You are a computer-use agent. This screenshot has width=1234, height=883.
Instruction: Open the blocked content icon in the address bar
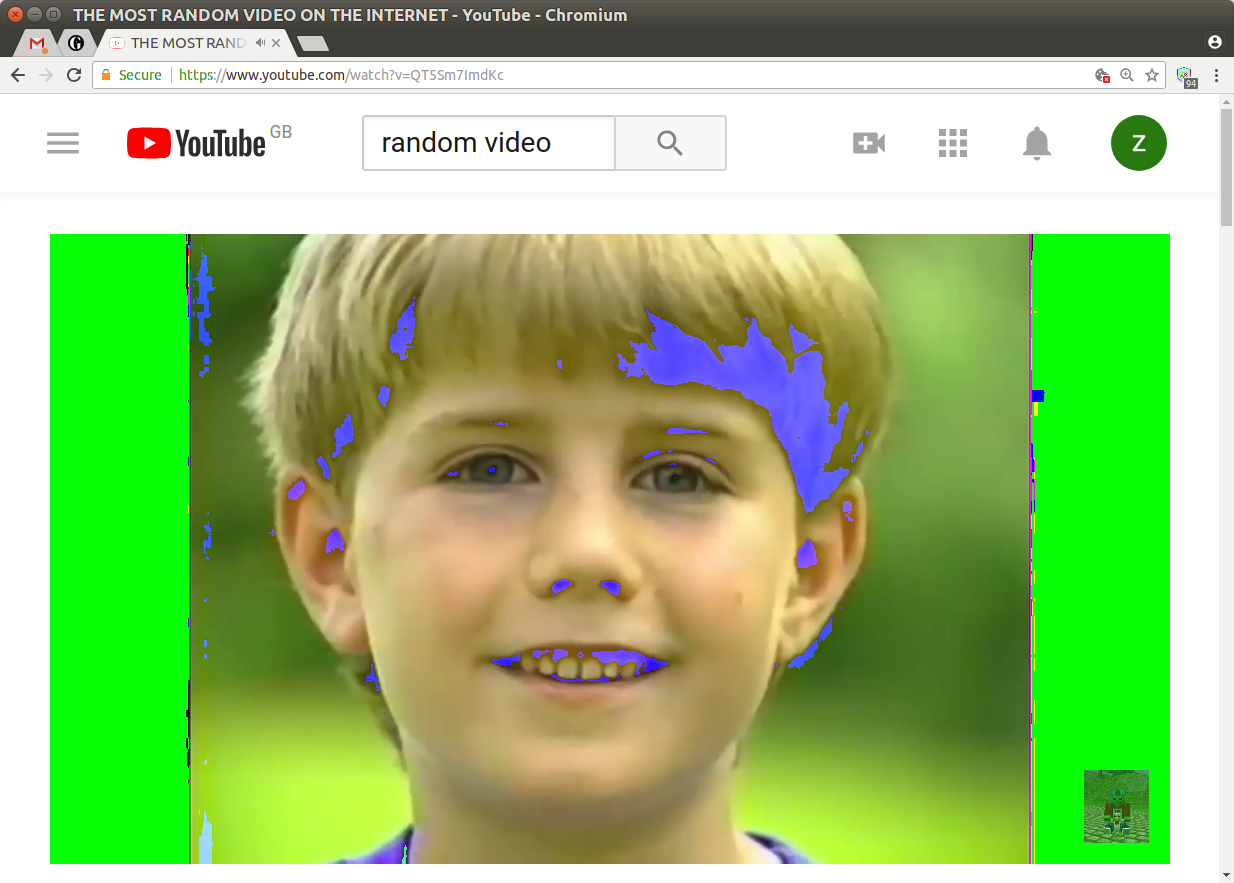(x=1102, y=75)
